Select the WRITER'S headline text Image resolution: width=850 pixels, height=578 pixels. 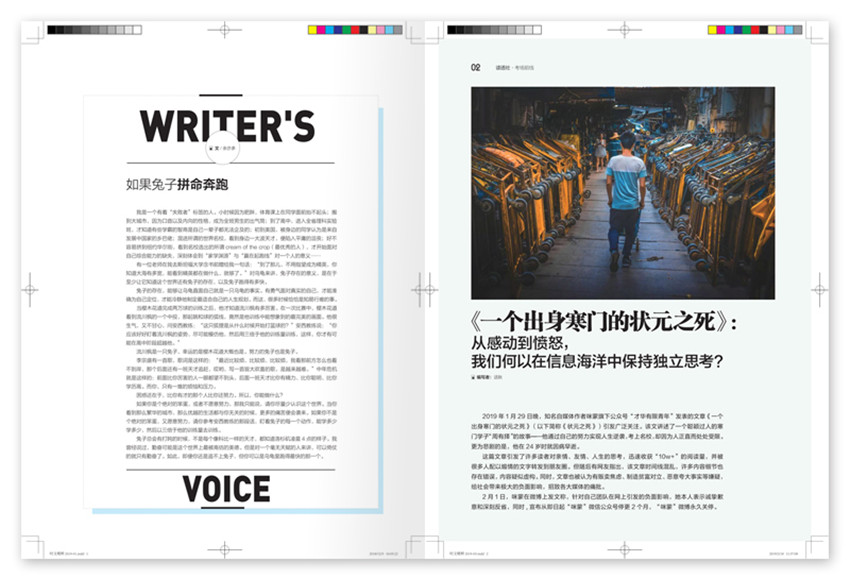pyautogui.click(x=227, y=125)
